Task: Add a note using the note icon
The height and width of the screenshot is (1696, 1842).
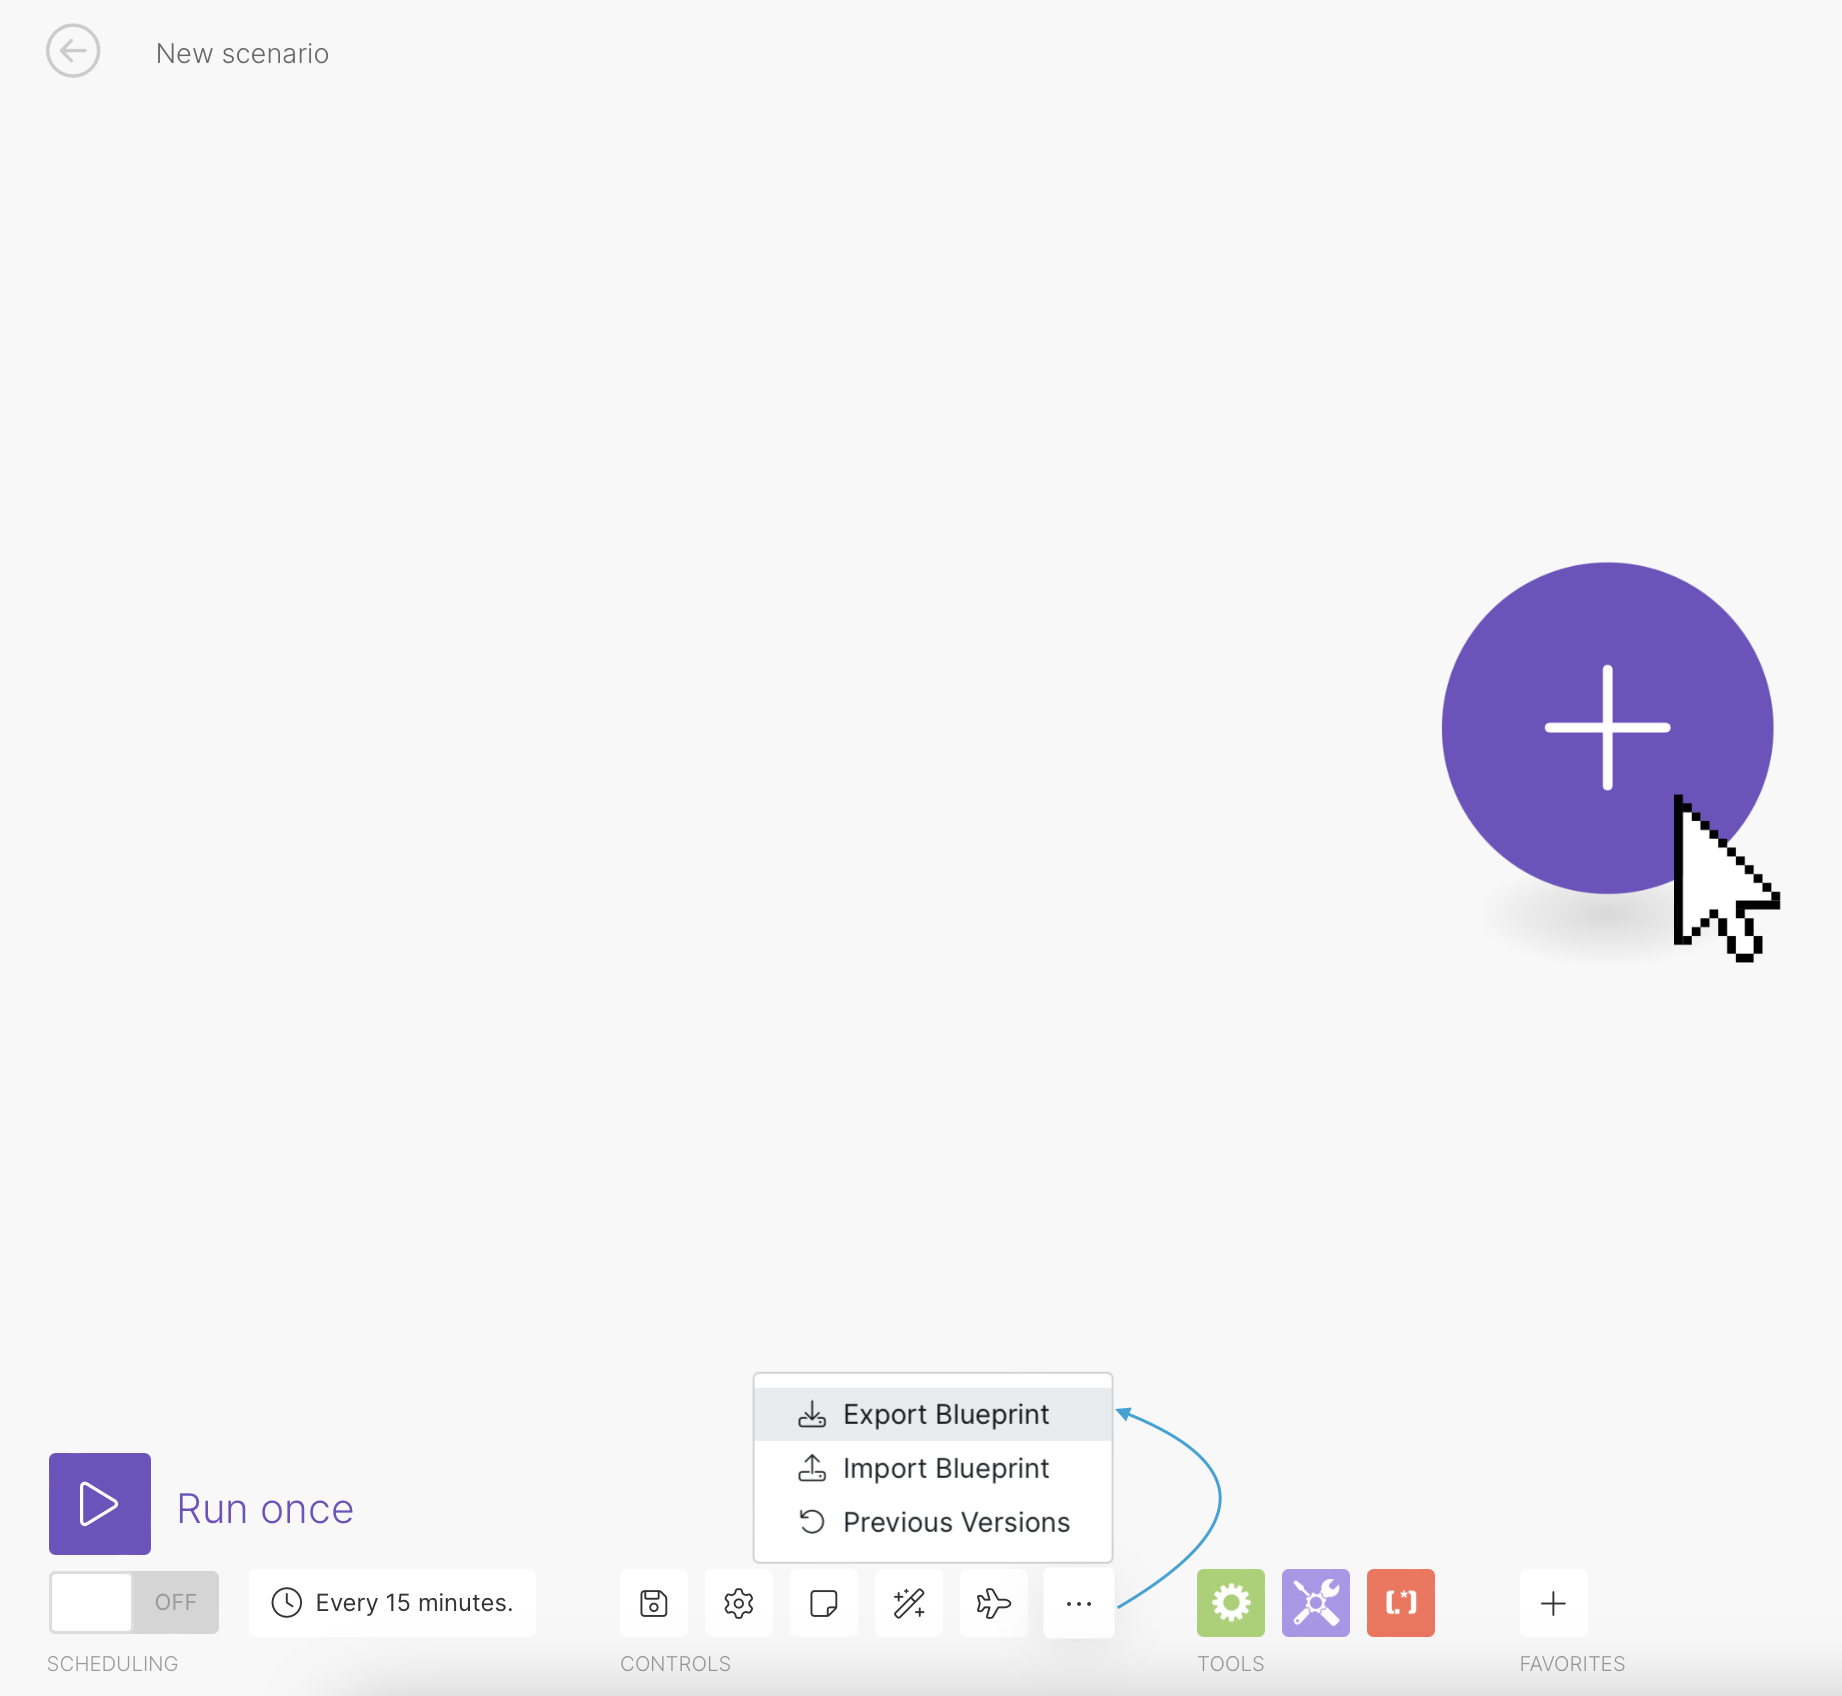Action: 823,1603
